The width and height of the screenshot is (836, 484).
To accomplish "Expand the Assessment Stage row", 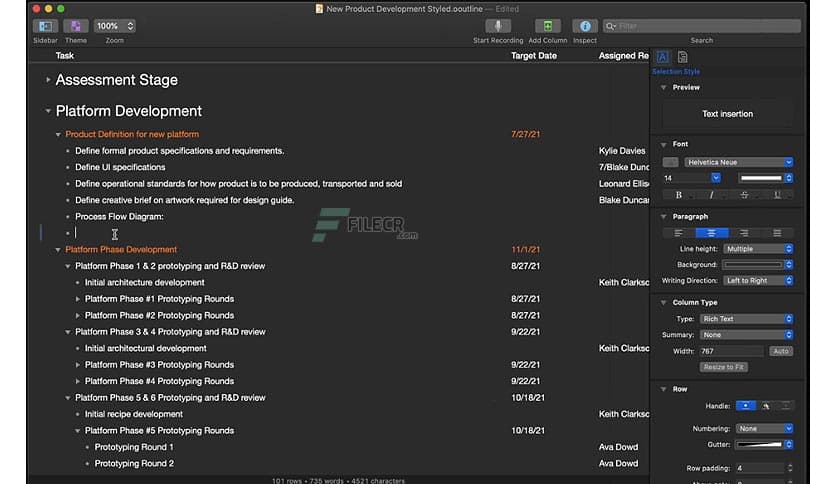I will tap(48, 80).
